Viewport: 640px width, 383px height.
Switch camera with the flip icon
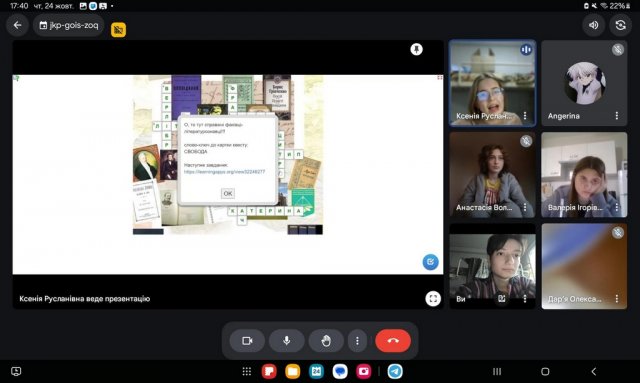pyautogui.click(x=620, y=25)
